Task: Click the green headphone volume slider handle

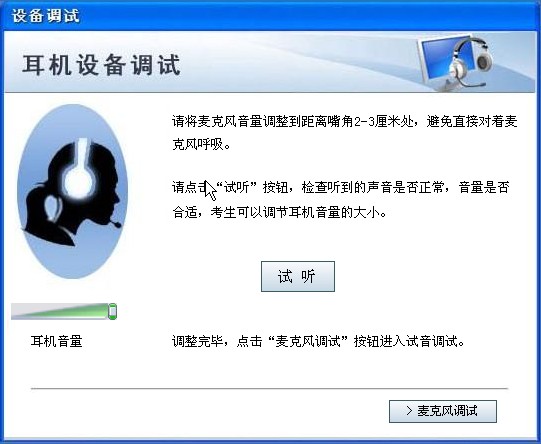Action: point(112,311)
